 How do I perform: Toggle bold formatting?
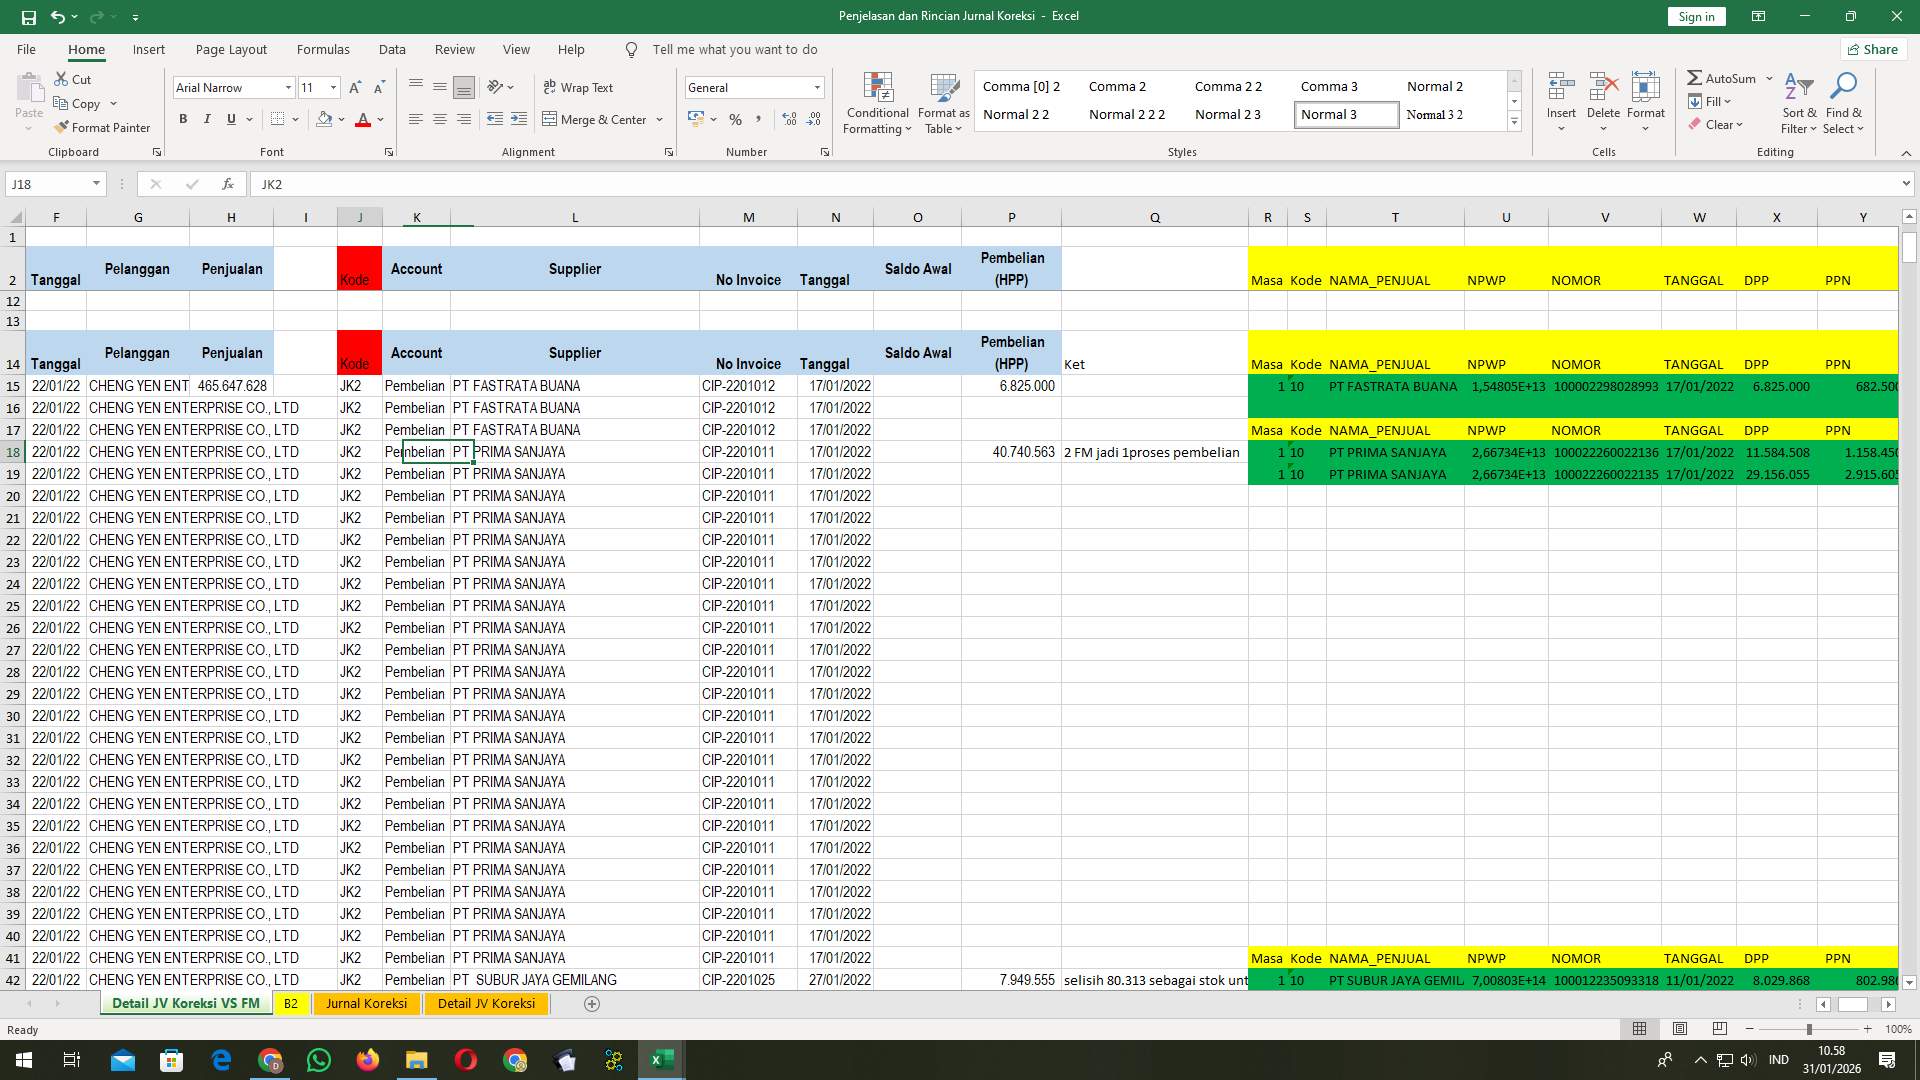click(183, 119)
